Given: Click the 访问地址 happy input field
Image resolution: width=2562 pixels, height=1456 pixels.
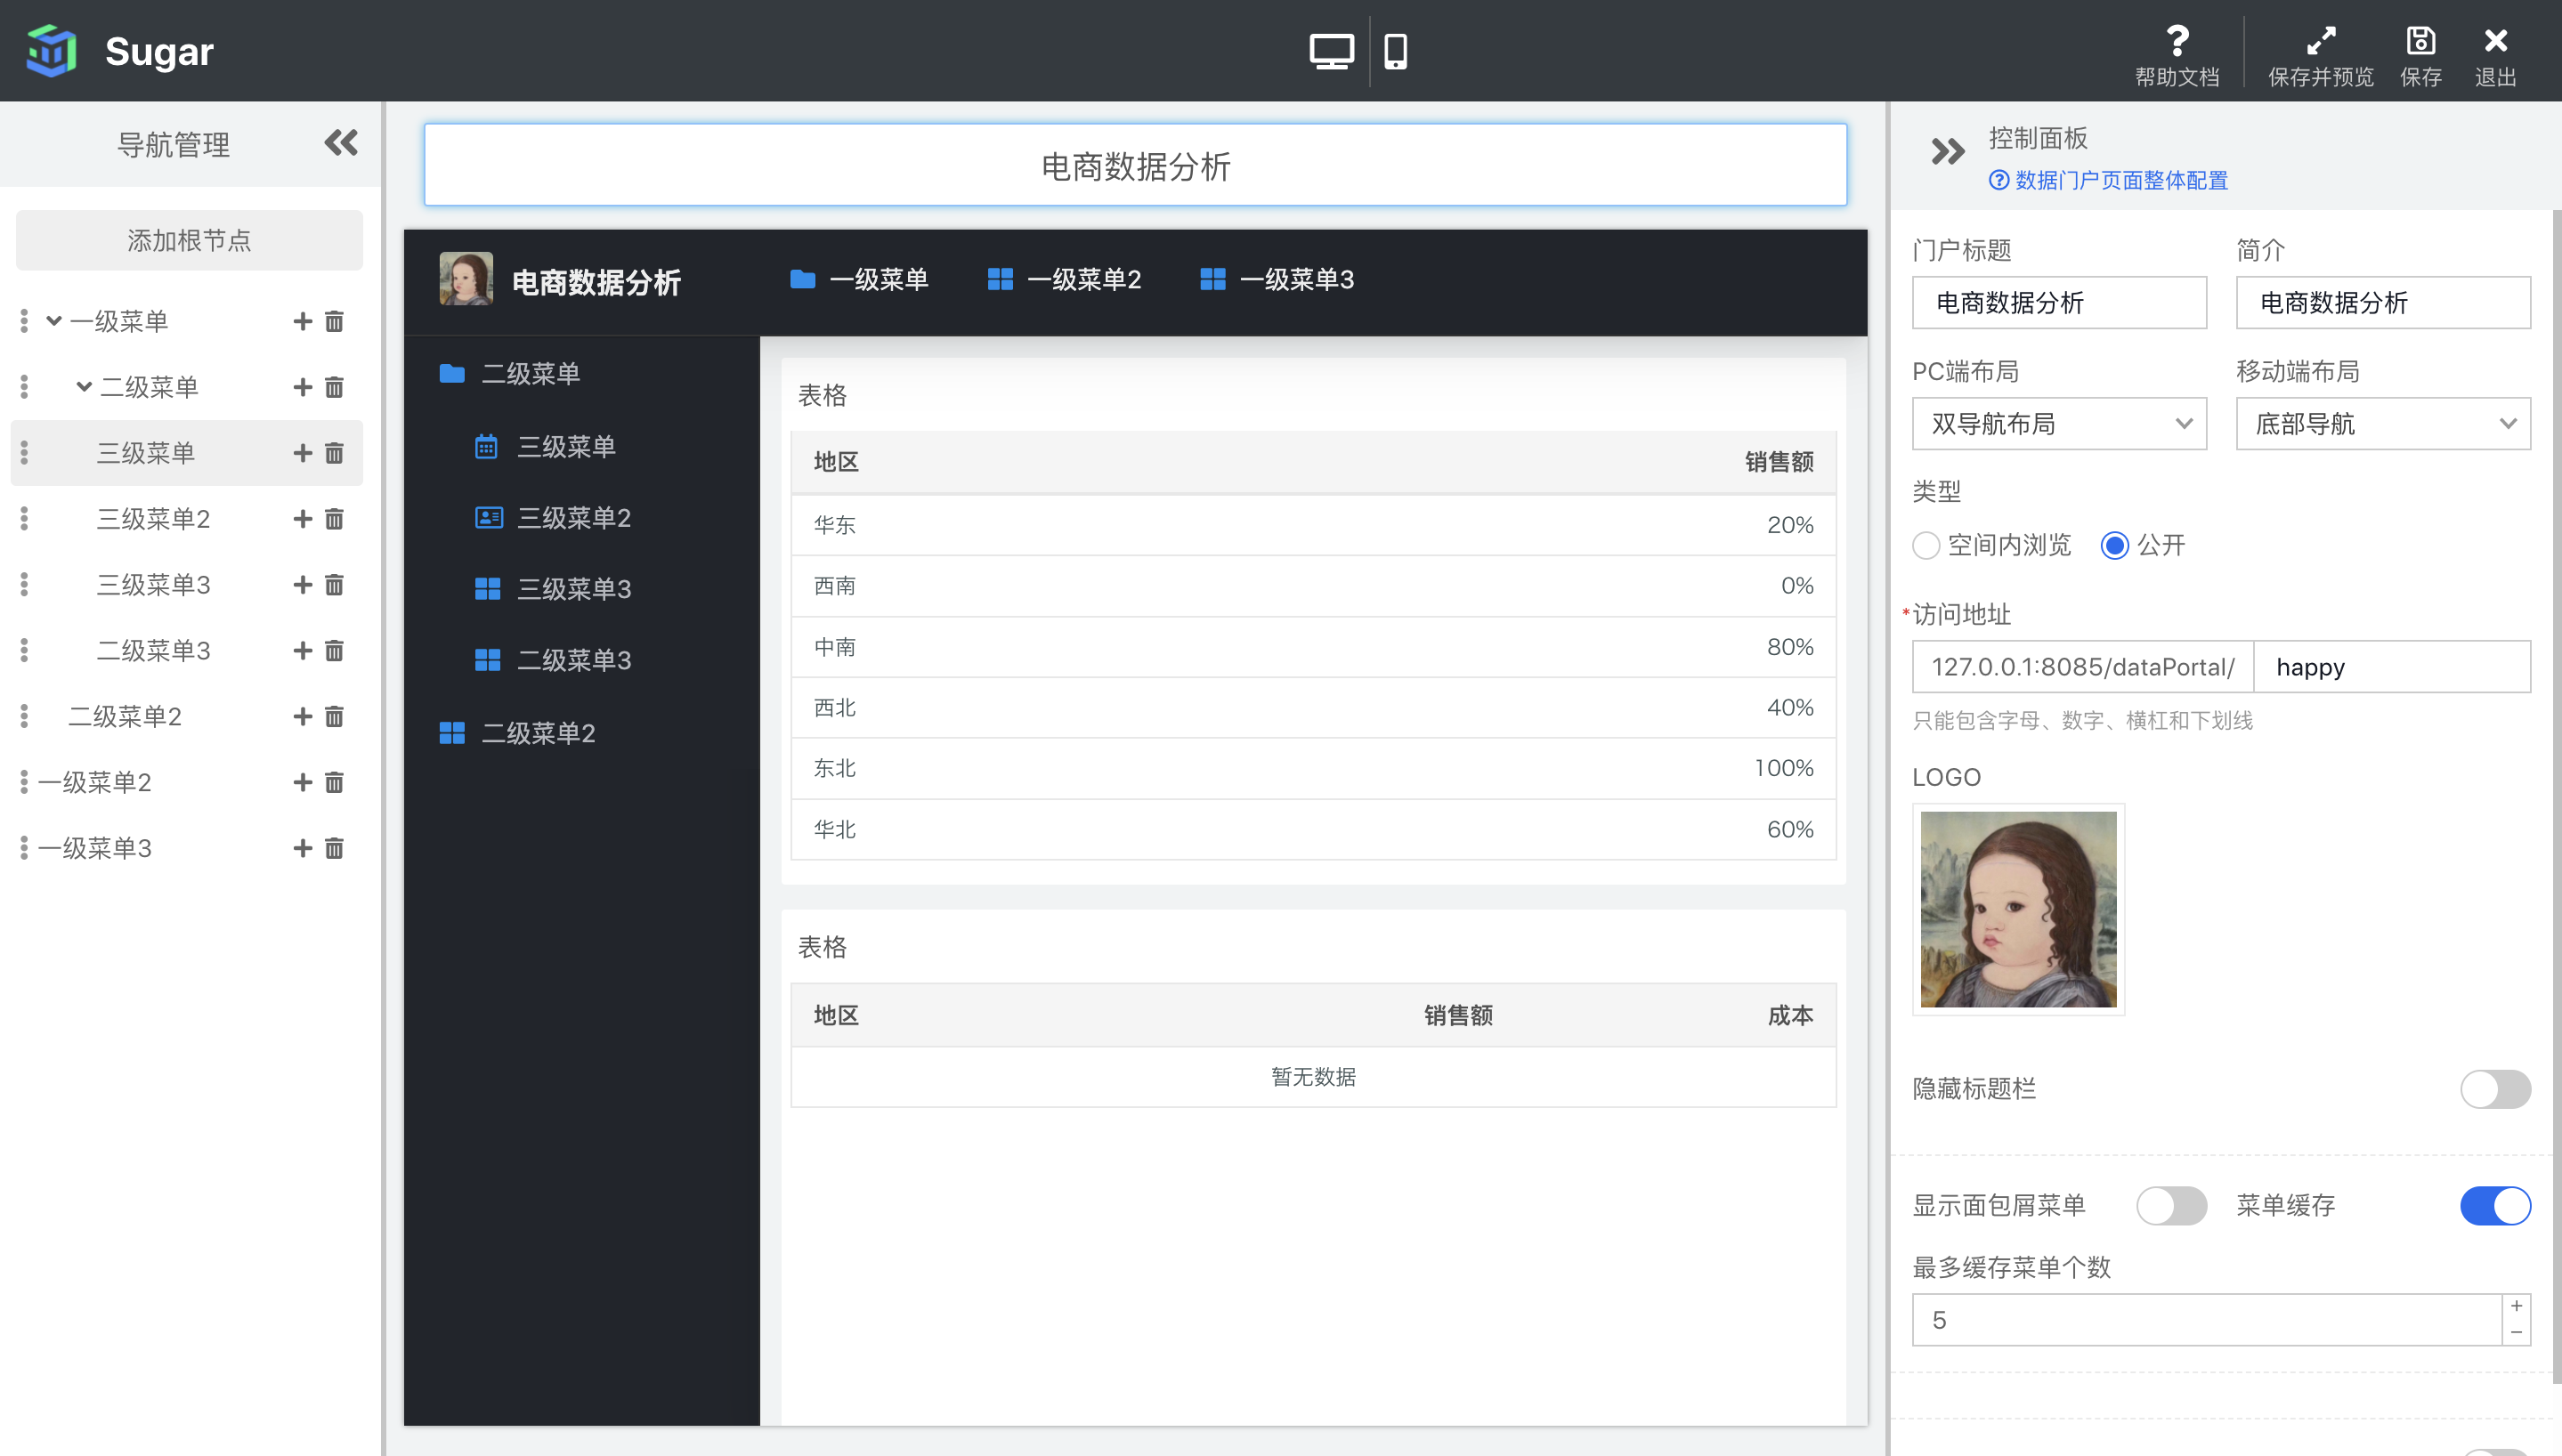Looking at the screenshot, I should coord(2392,667).
